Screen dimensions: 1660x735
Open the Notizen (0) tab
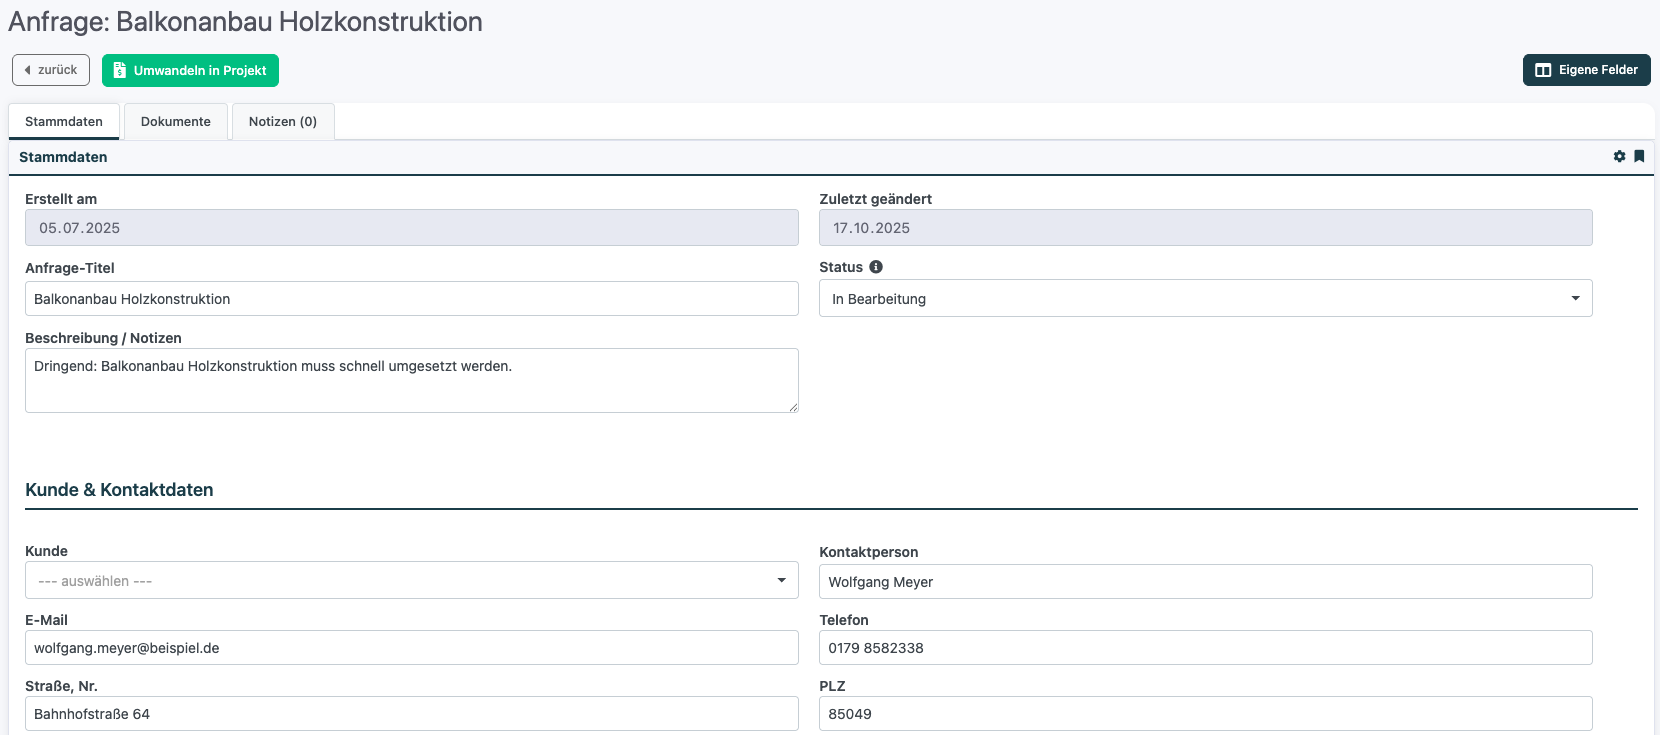point(283,122)
